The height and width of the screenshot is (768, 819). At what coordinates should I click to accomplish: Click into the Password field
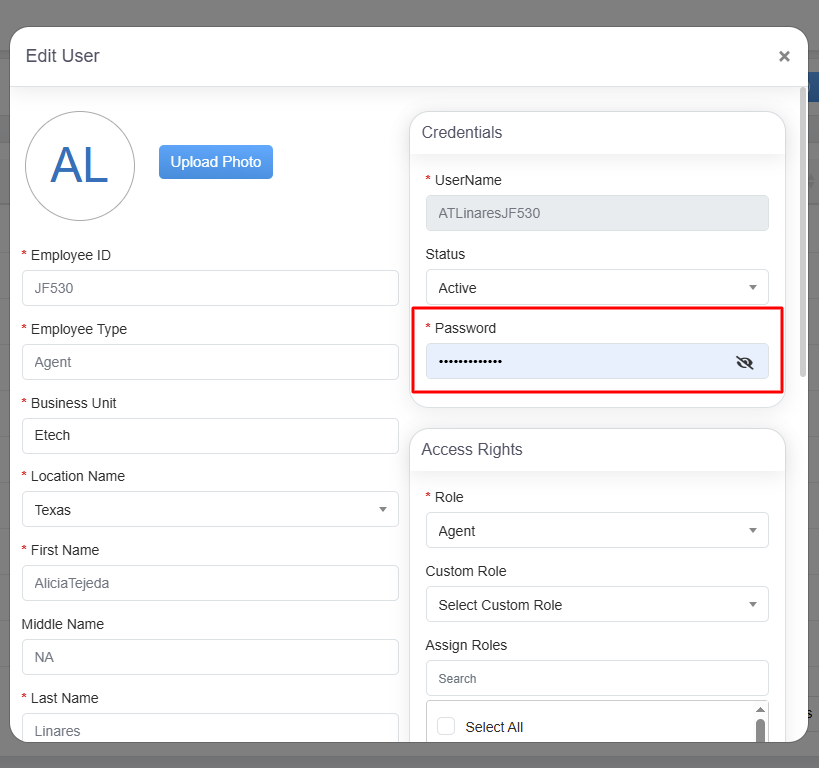coord(575,362)
